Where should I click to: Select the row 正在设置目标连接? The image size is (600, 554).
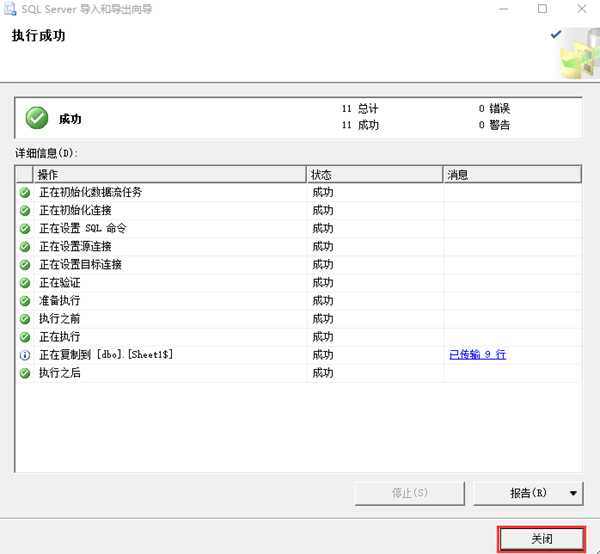(x=298, y=265)
